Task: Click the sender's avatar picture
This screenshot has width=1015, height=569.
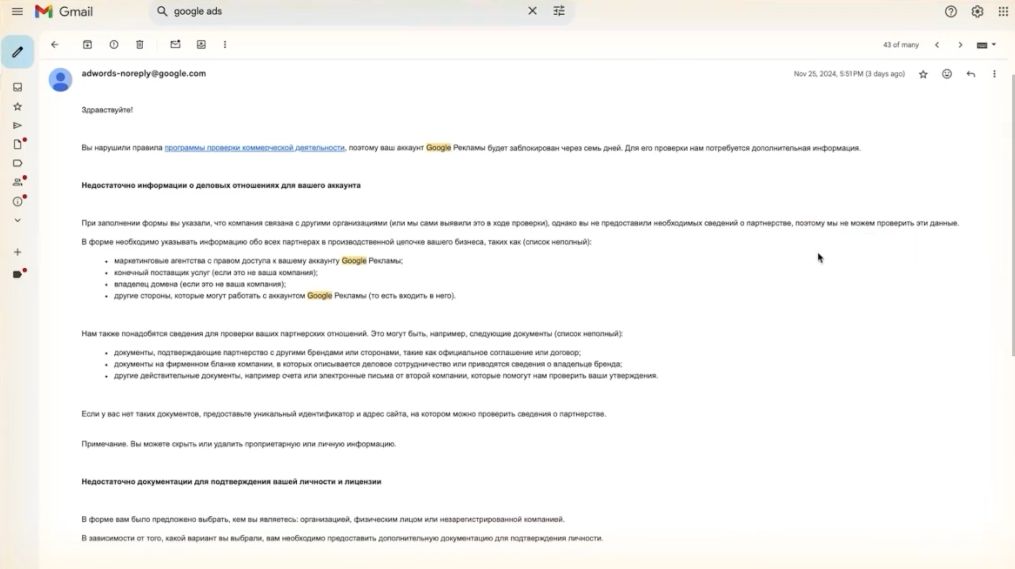Action: (60, 80)
